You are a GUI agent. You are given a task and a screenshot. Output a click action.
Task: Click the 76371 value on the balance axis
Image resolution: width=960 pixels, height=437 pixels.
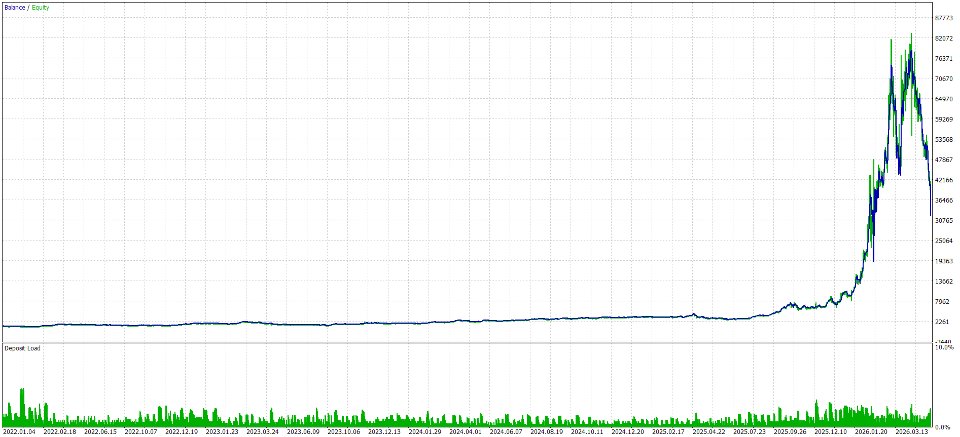[x=943, y=58]
